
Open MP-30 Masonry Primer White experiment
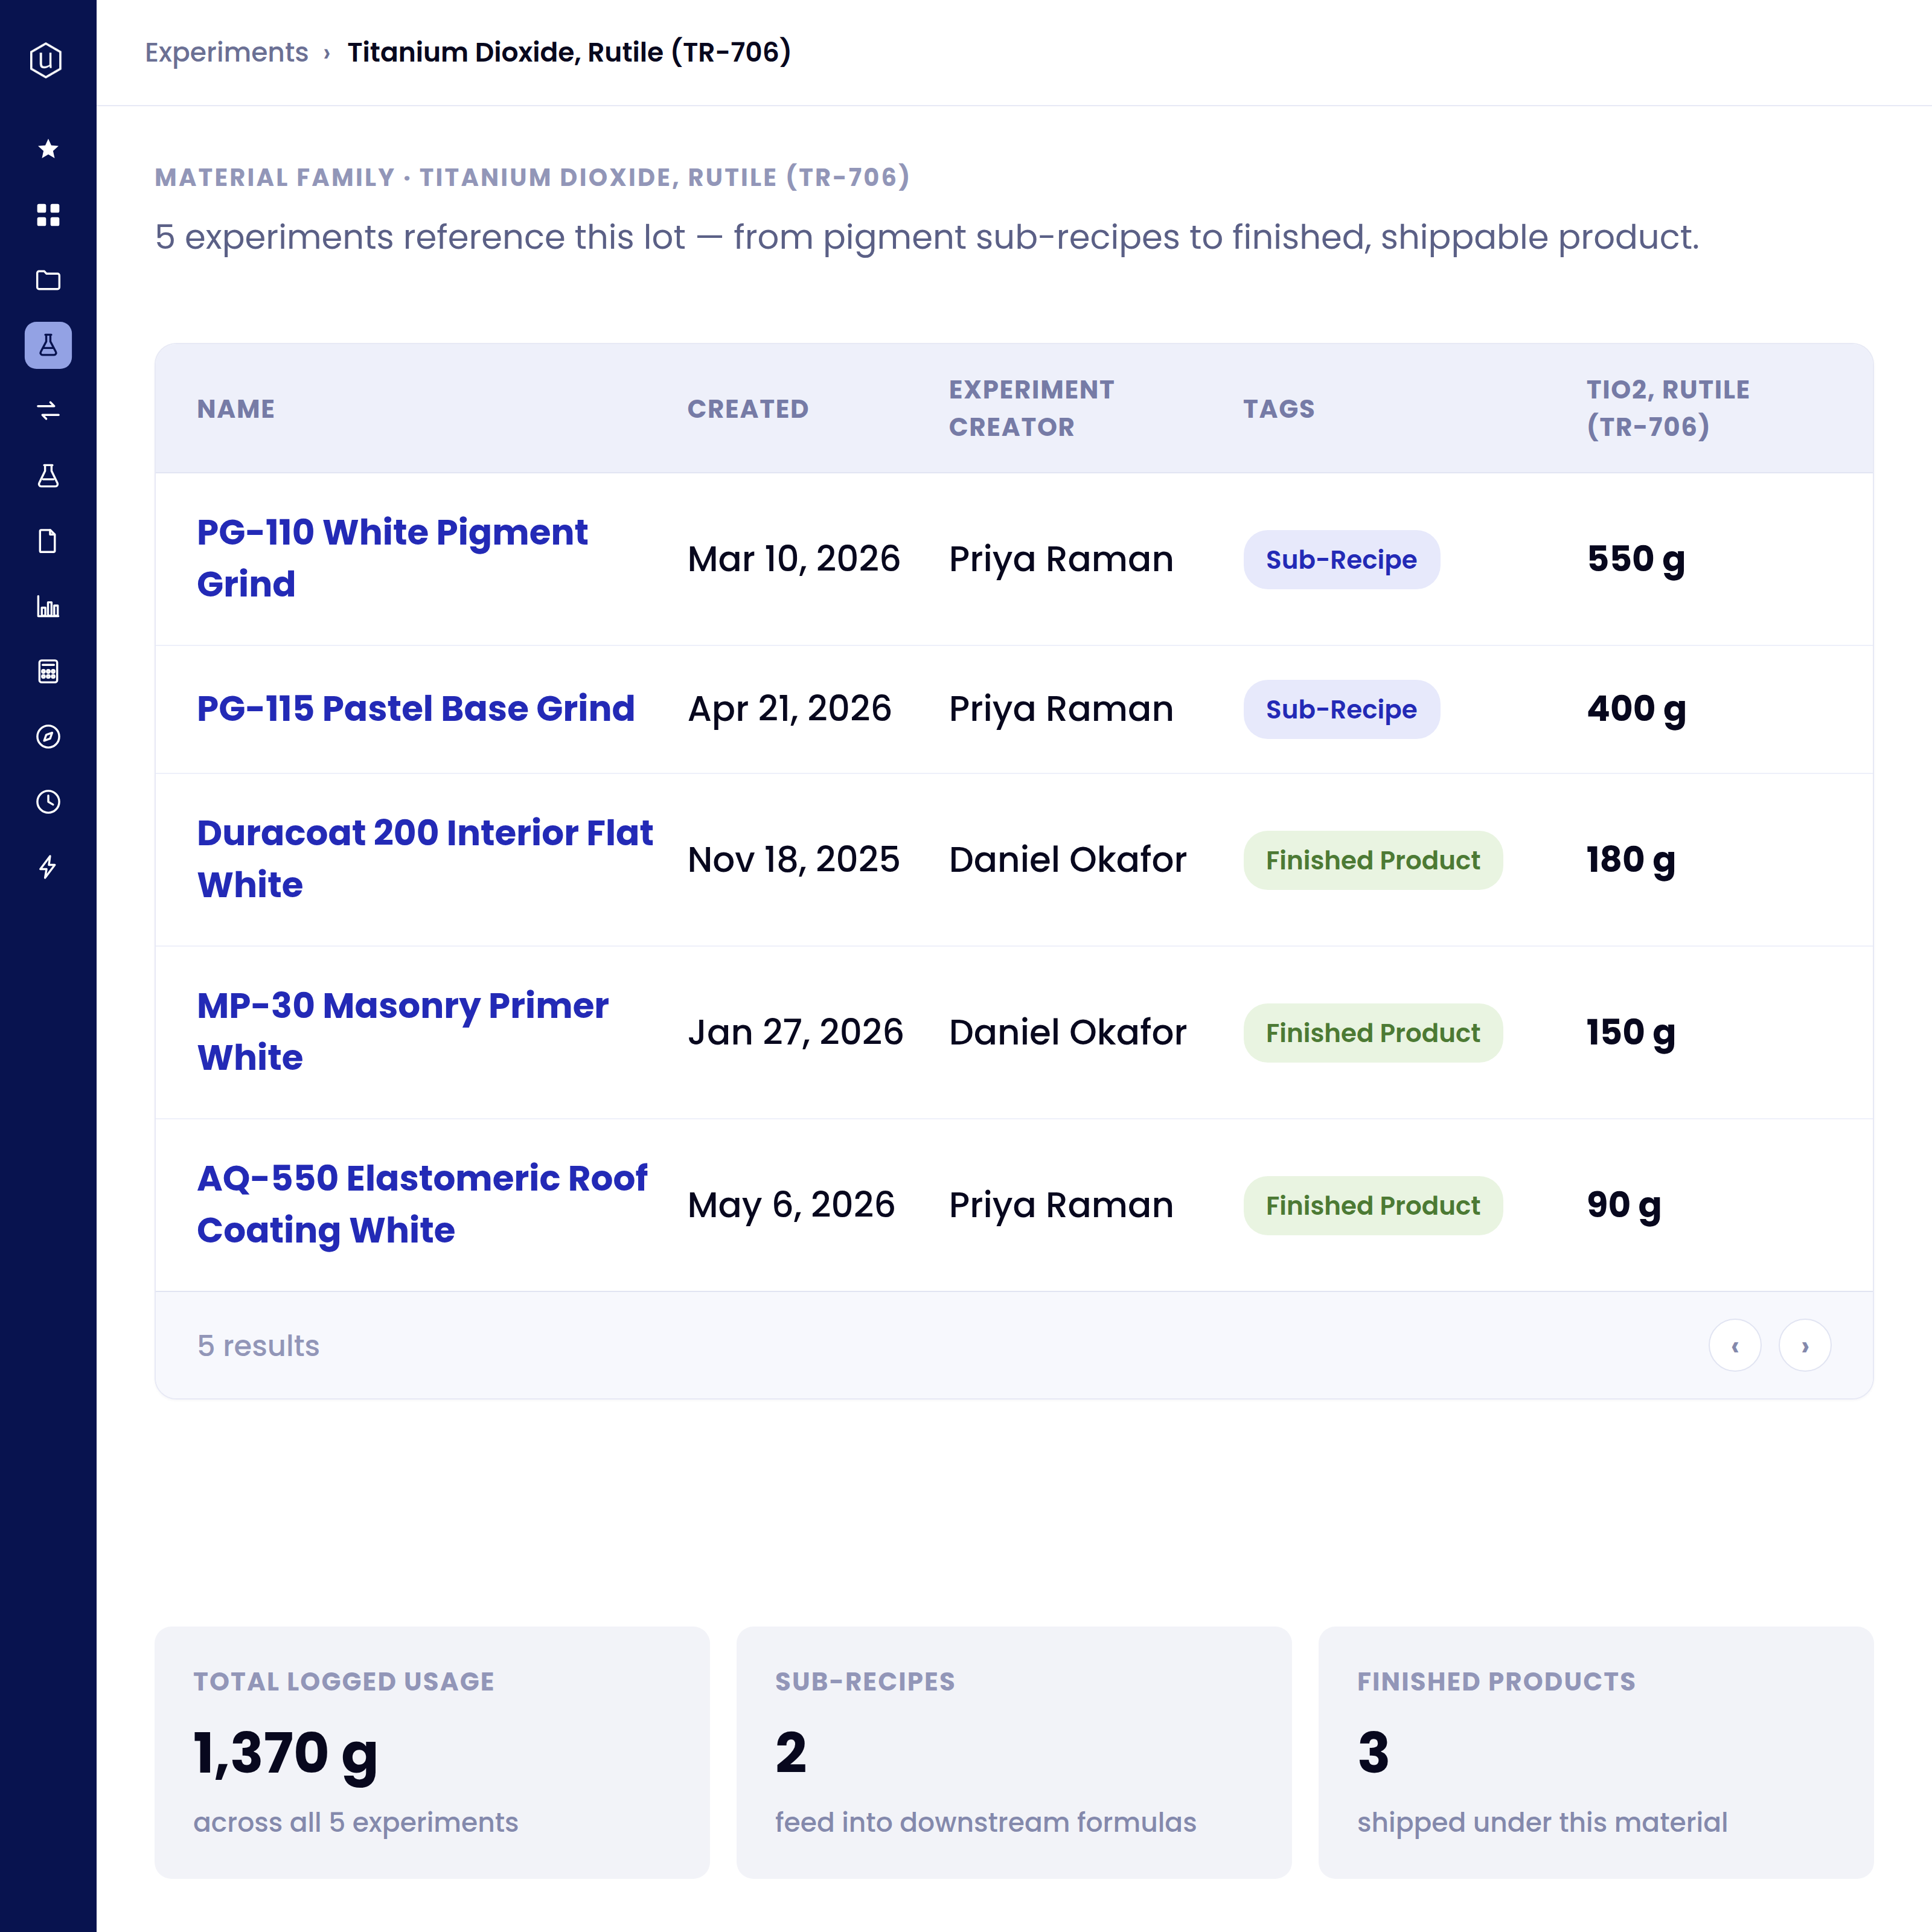(402, 1032)
